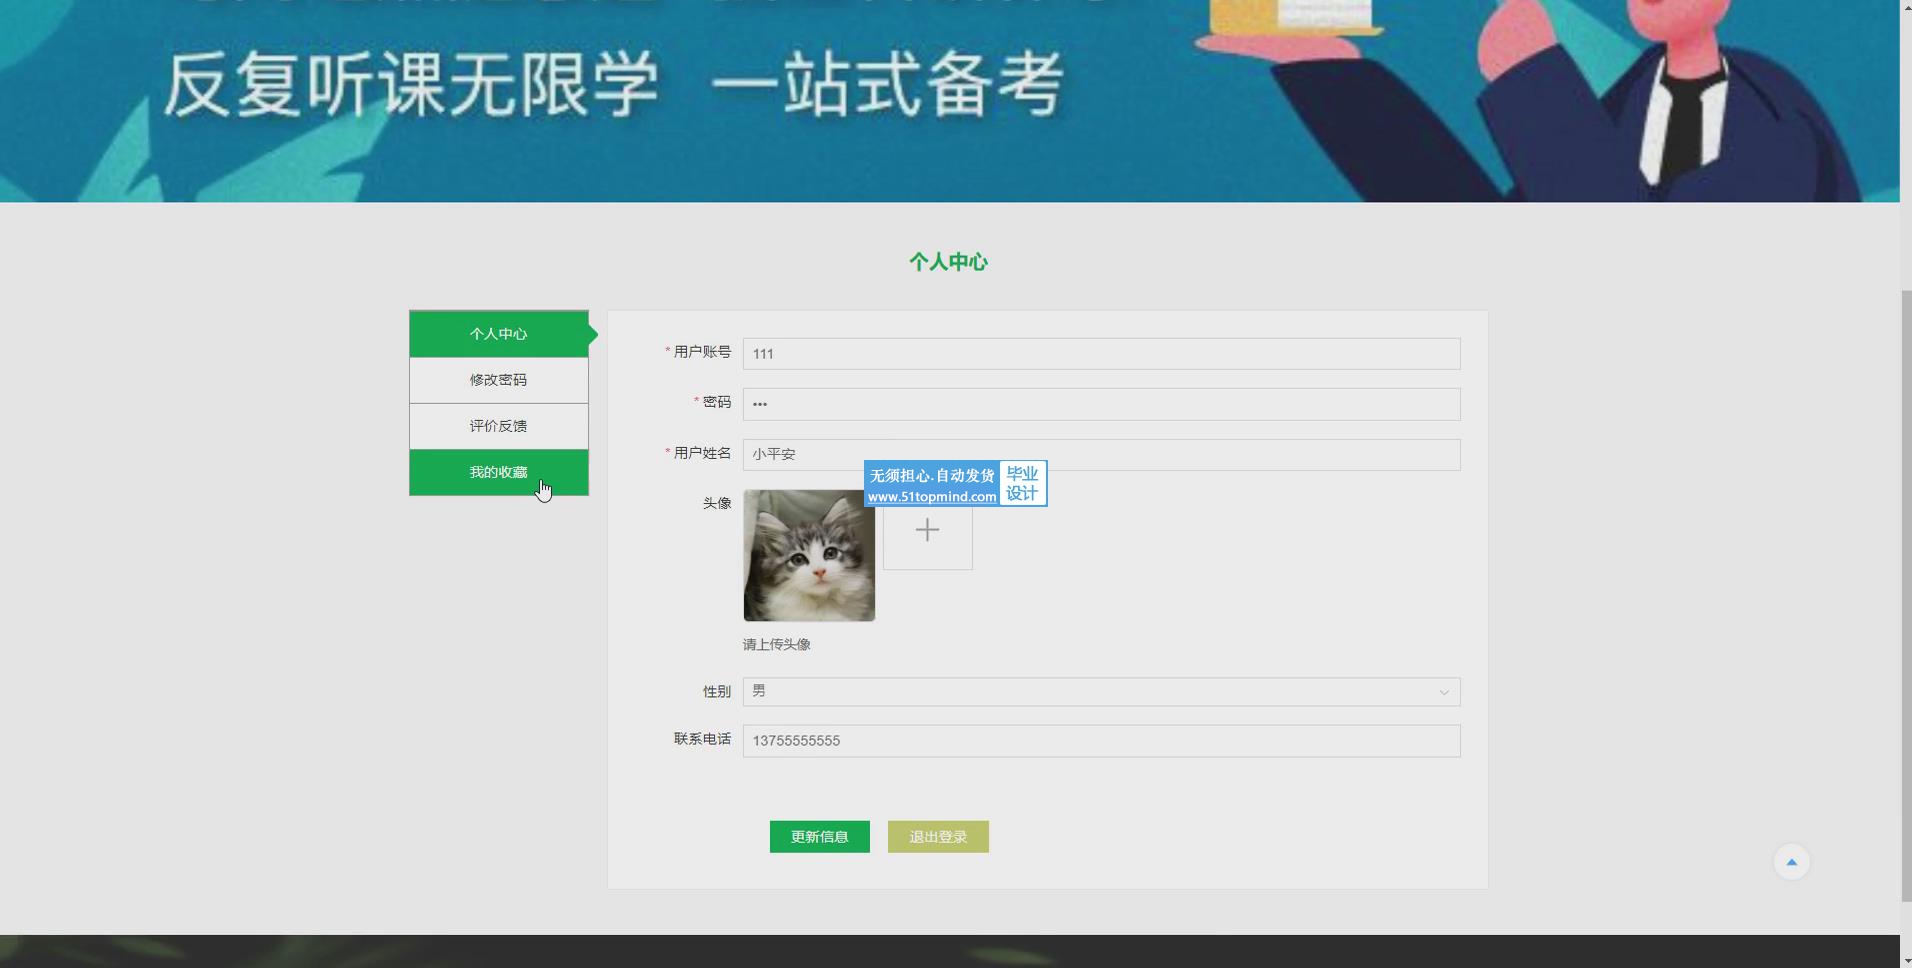Click the www.51topmind.com watermark link
The height and width of the screenshot is (968, 1912).
click(931, 497)
